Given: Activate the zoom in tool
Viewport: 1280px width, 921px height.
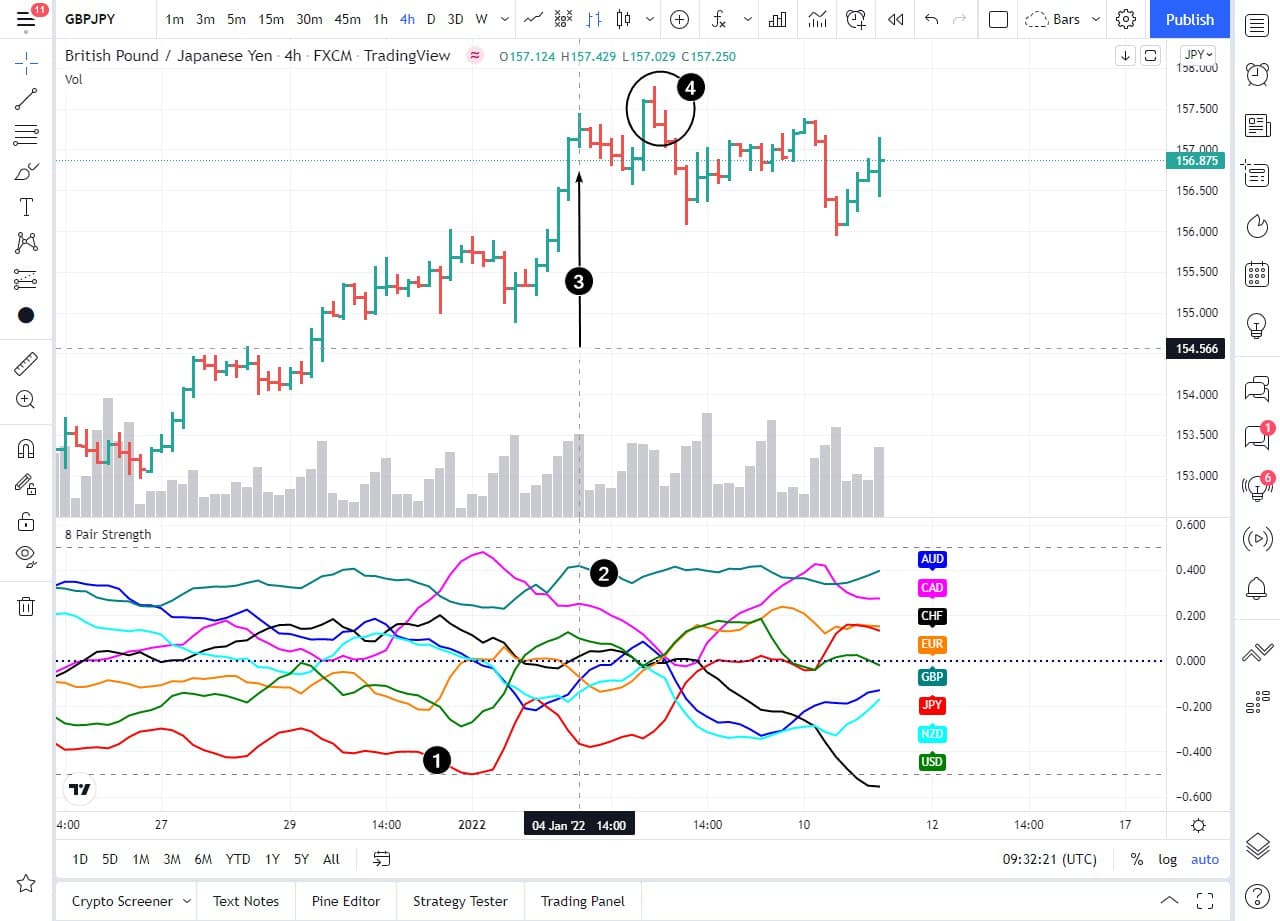Looking at the screenshot, I should click(26, 399).
